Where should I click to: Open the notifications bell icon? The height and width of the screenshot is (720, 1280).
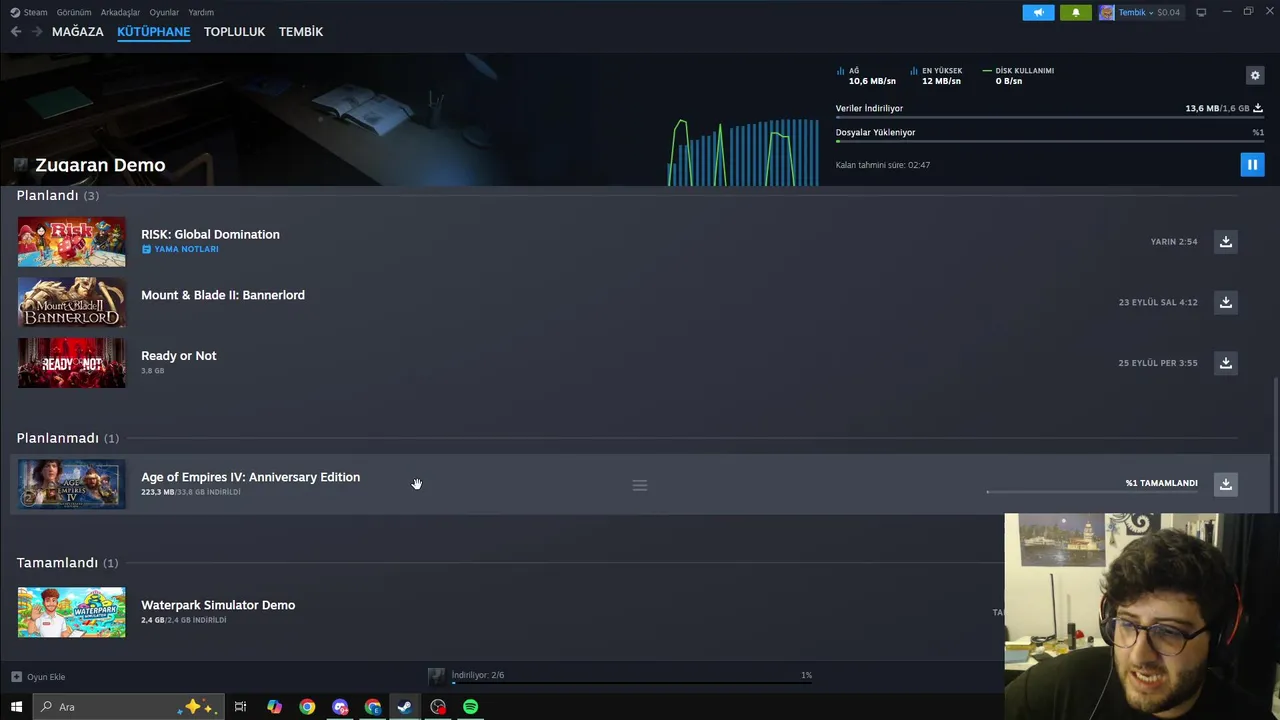click(1076, 12)
